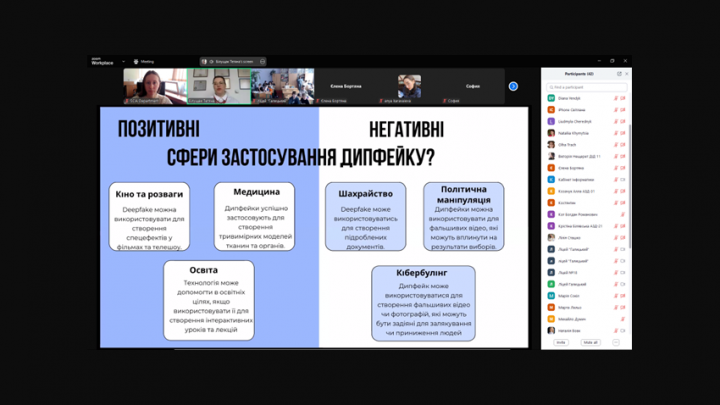Click Natalia's camera-off icon
Image resolution: width=720 pixels, height=405 pixels.
[x=623, y=133]
